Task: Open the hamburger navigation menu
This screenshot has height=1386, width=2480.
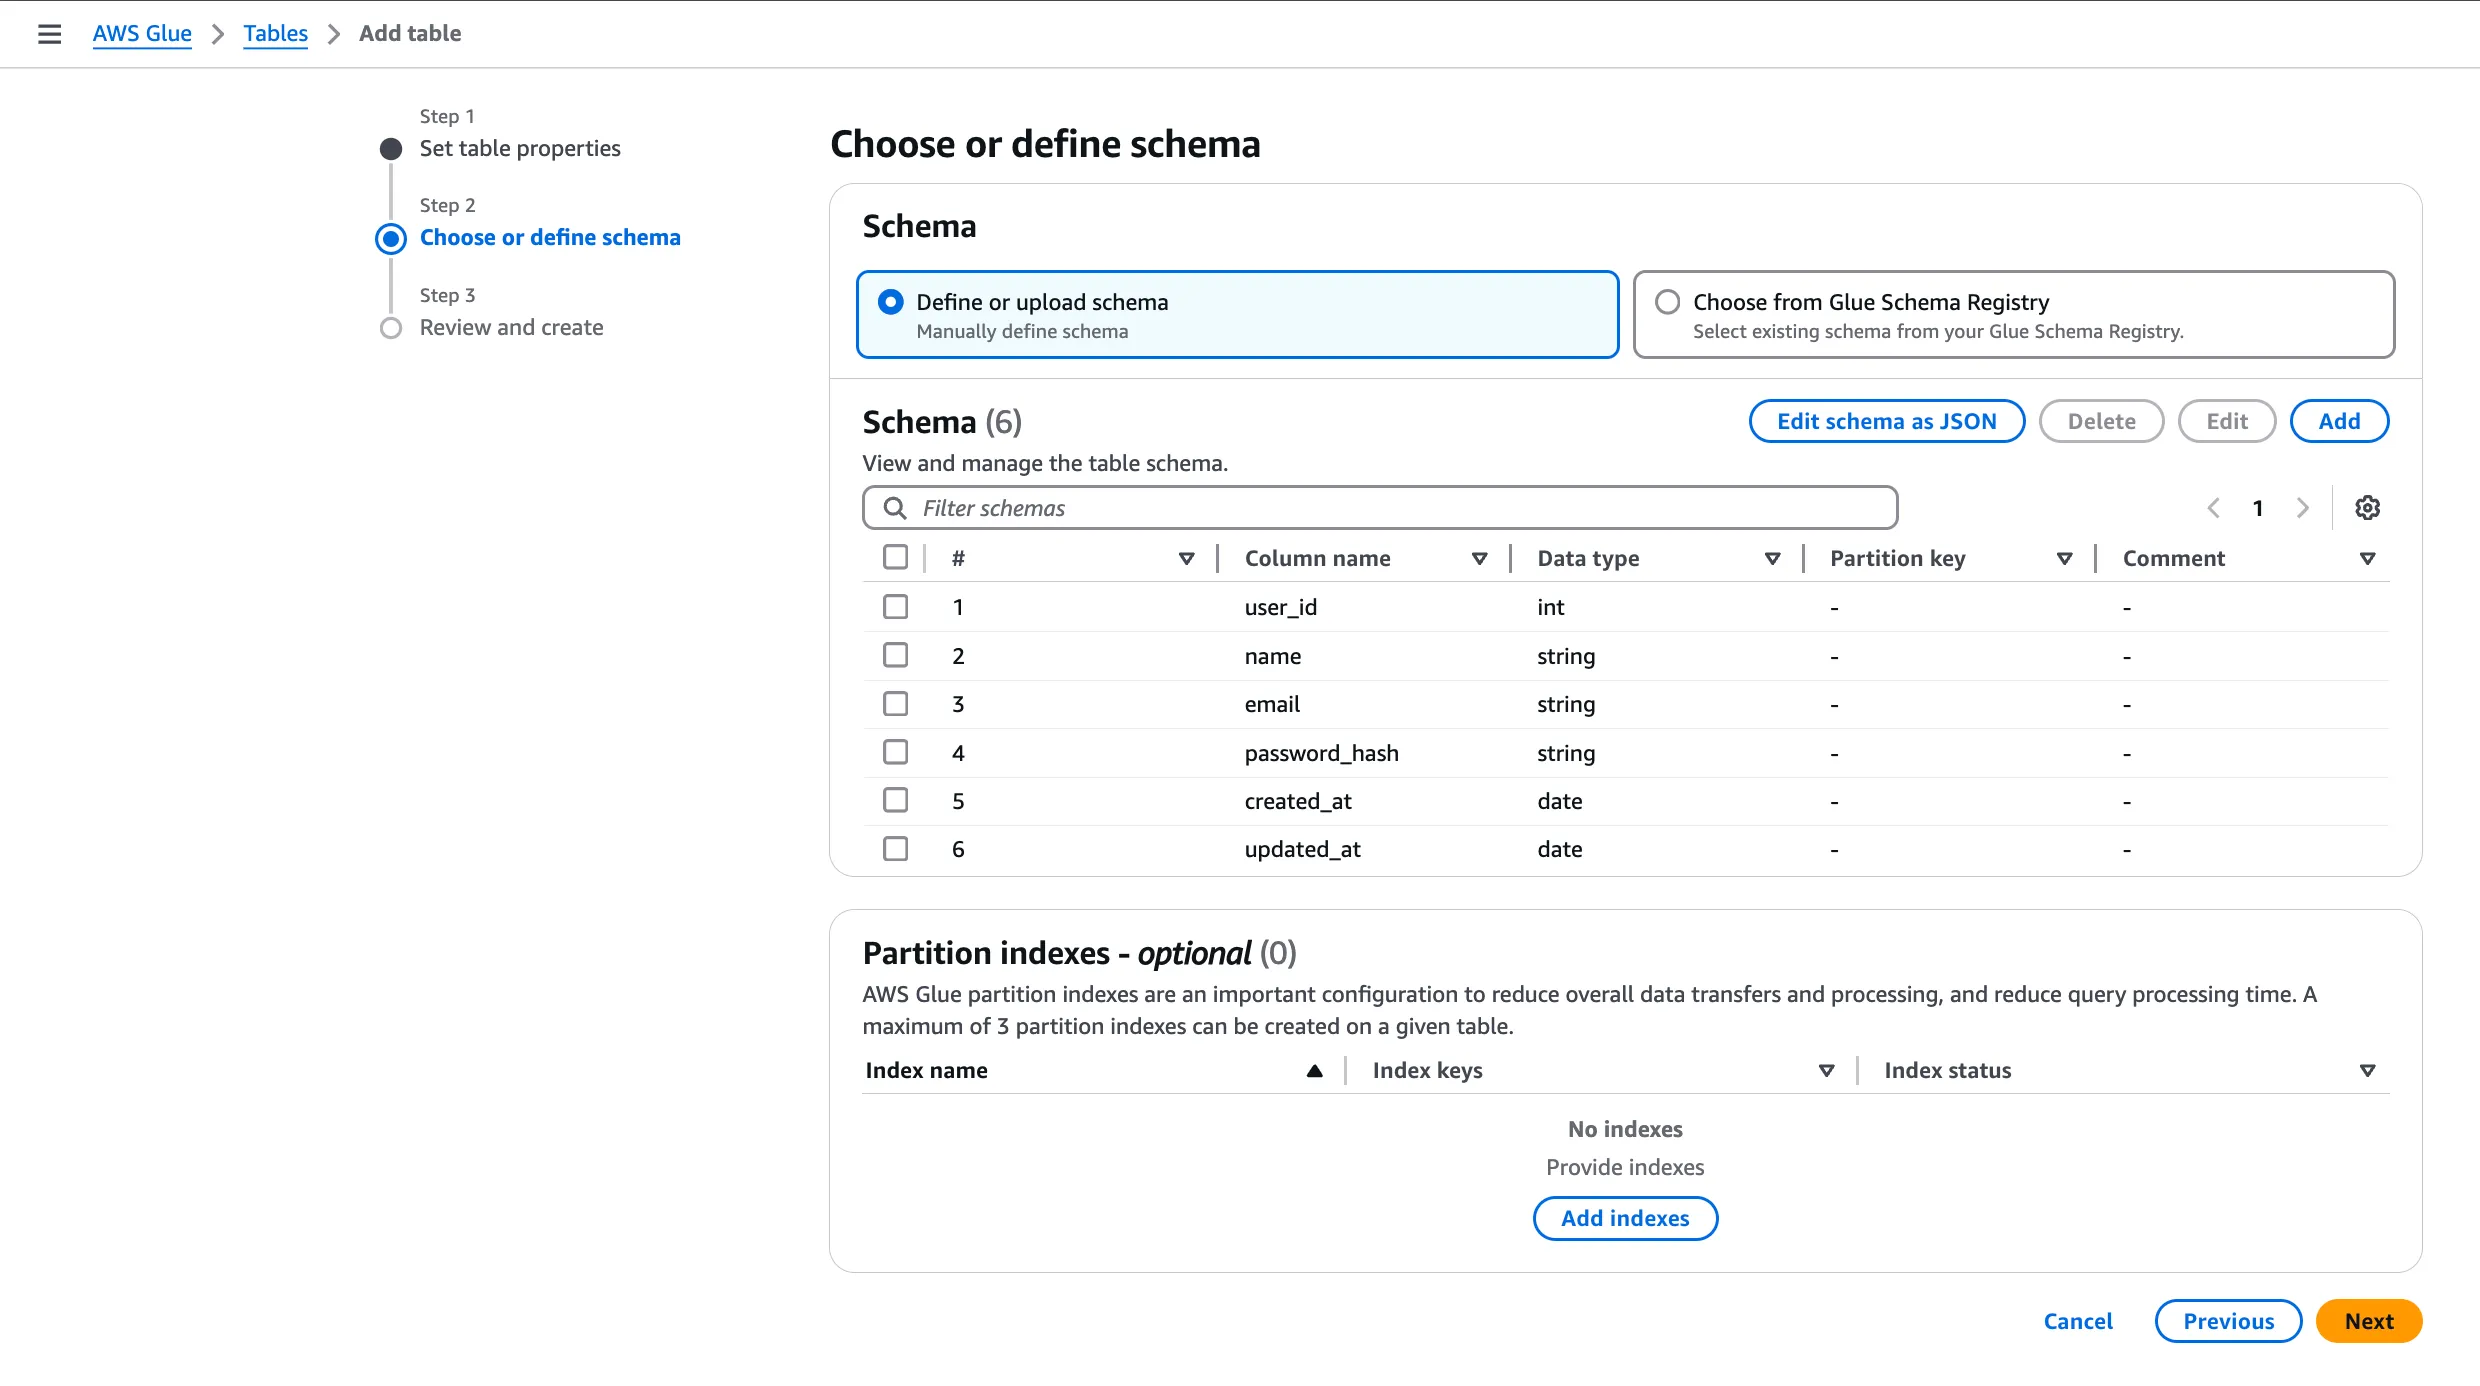Action: (49, 34)
